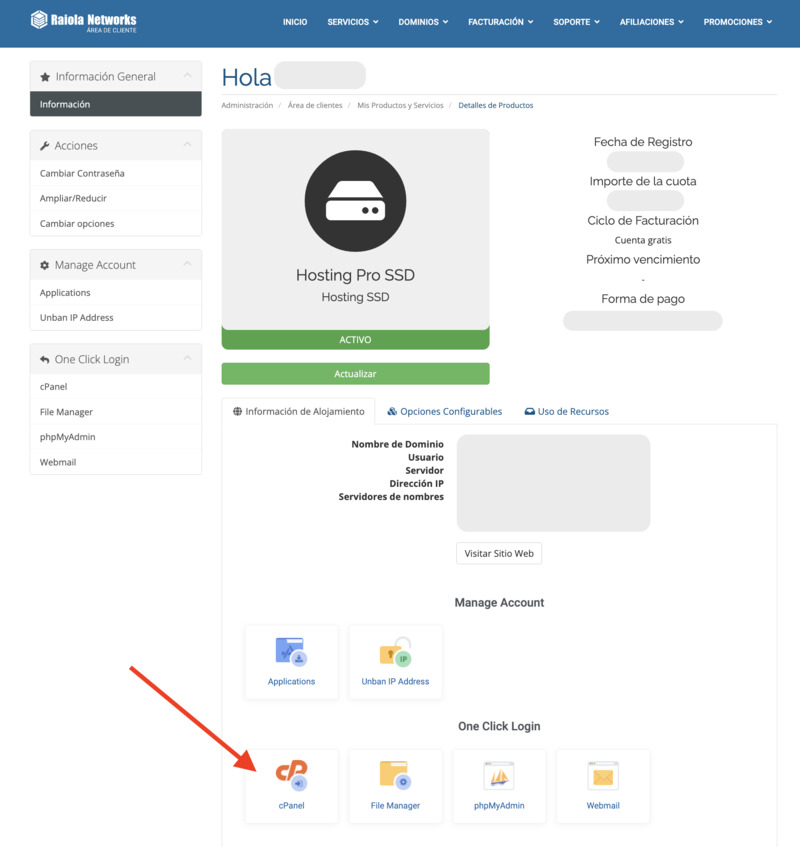Launch the phpMyAdmin sailboat icon
The width and height of the screenshot is (800, 847).
tap(499, 775)
